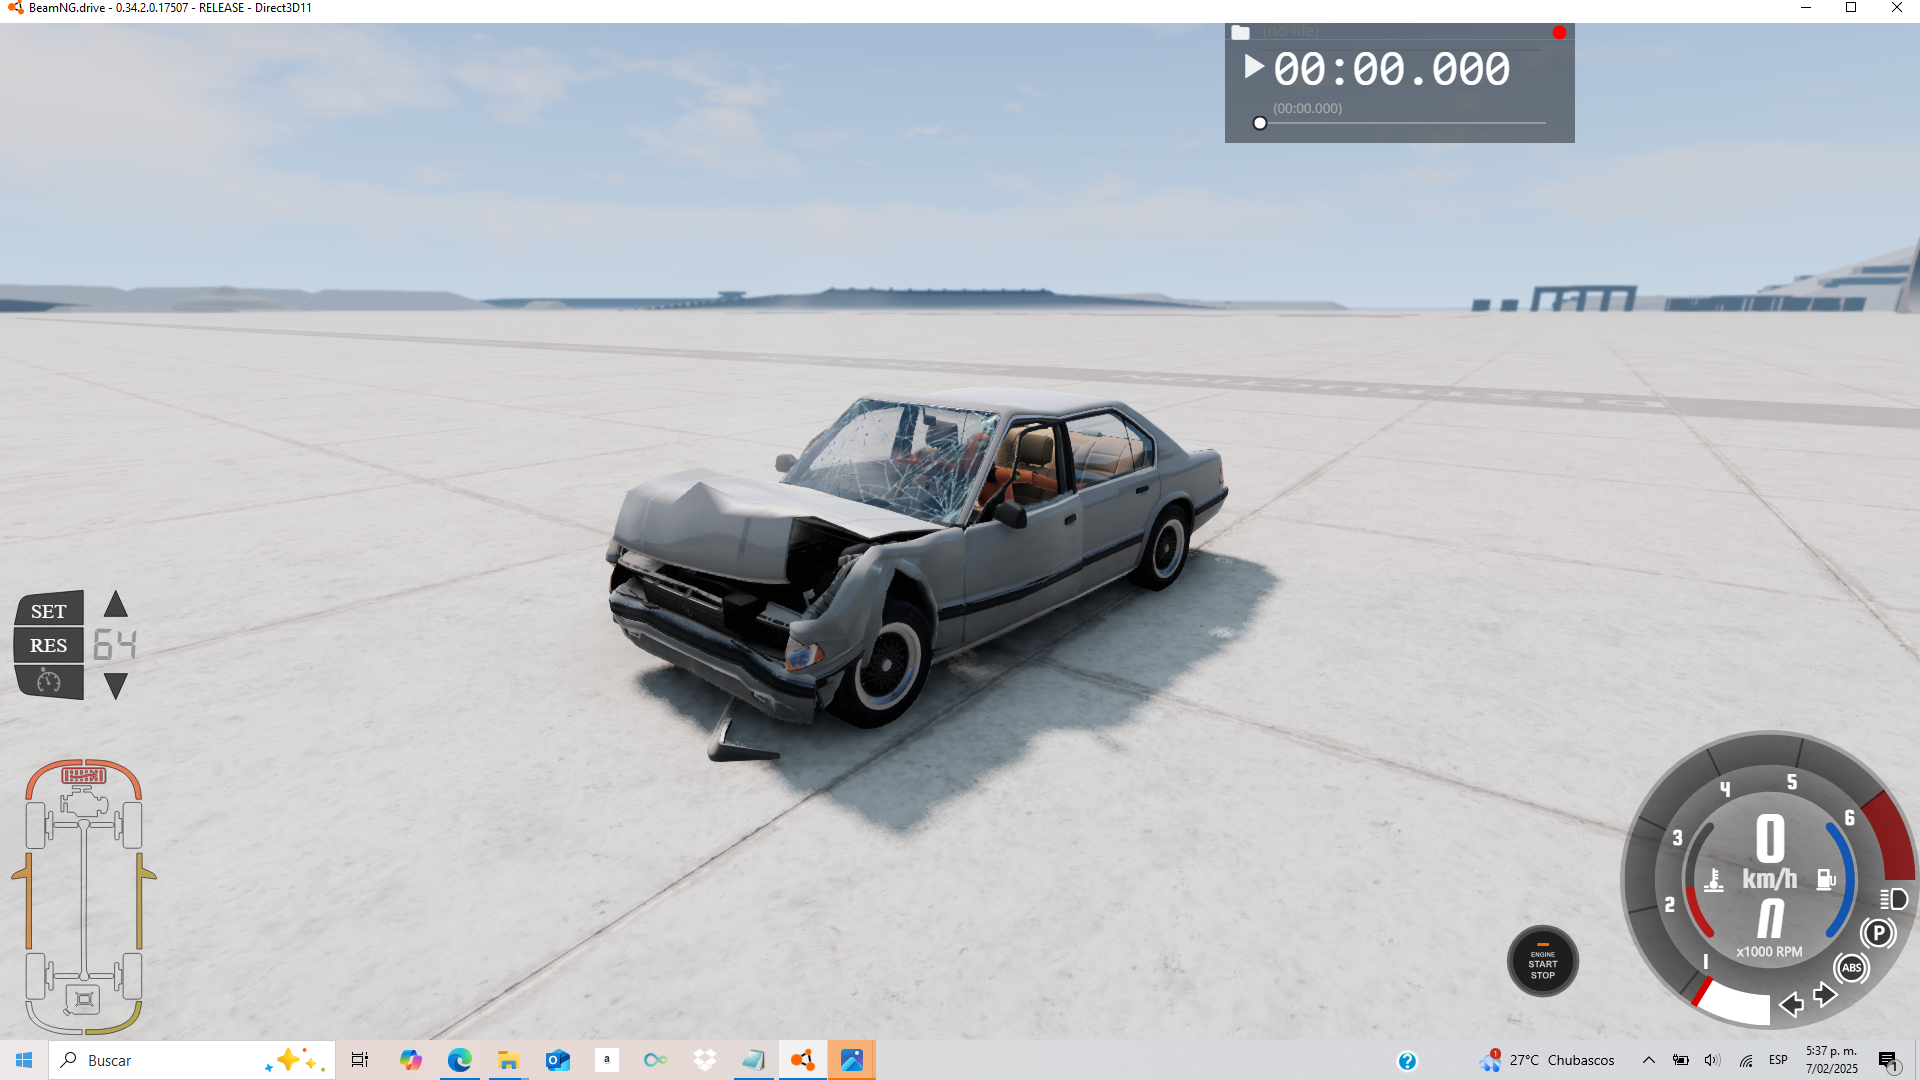Activate the left turn signal arrow
This screenshot has width=1920, height=1080.
(x=1792, y=1004)
